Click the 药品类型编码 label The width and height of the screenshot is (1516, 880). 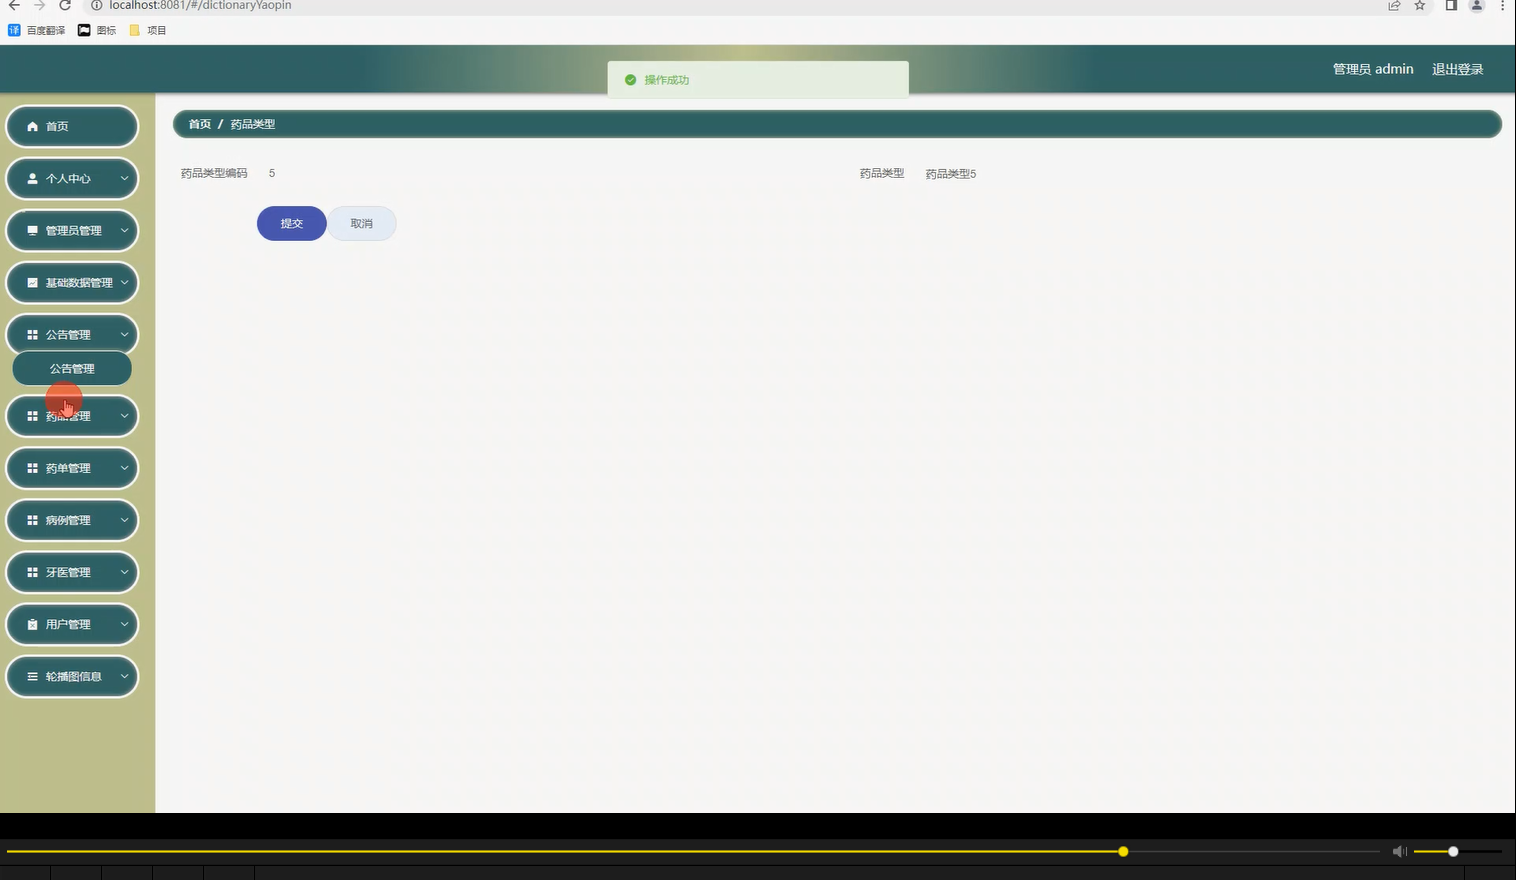pyautogui.click(x=214, y=173)
